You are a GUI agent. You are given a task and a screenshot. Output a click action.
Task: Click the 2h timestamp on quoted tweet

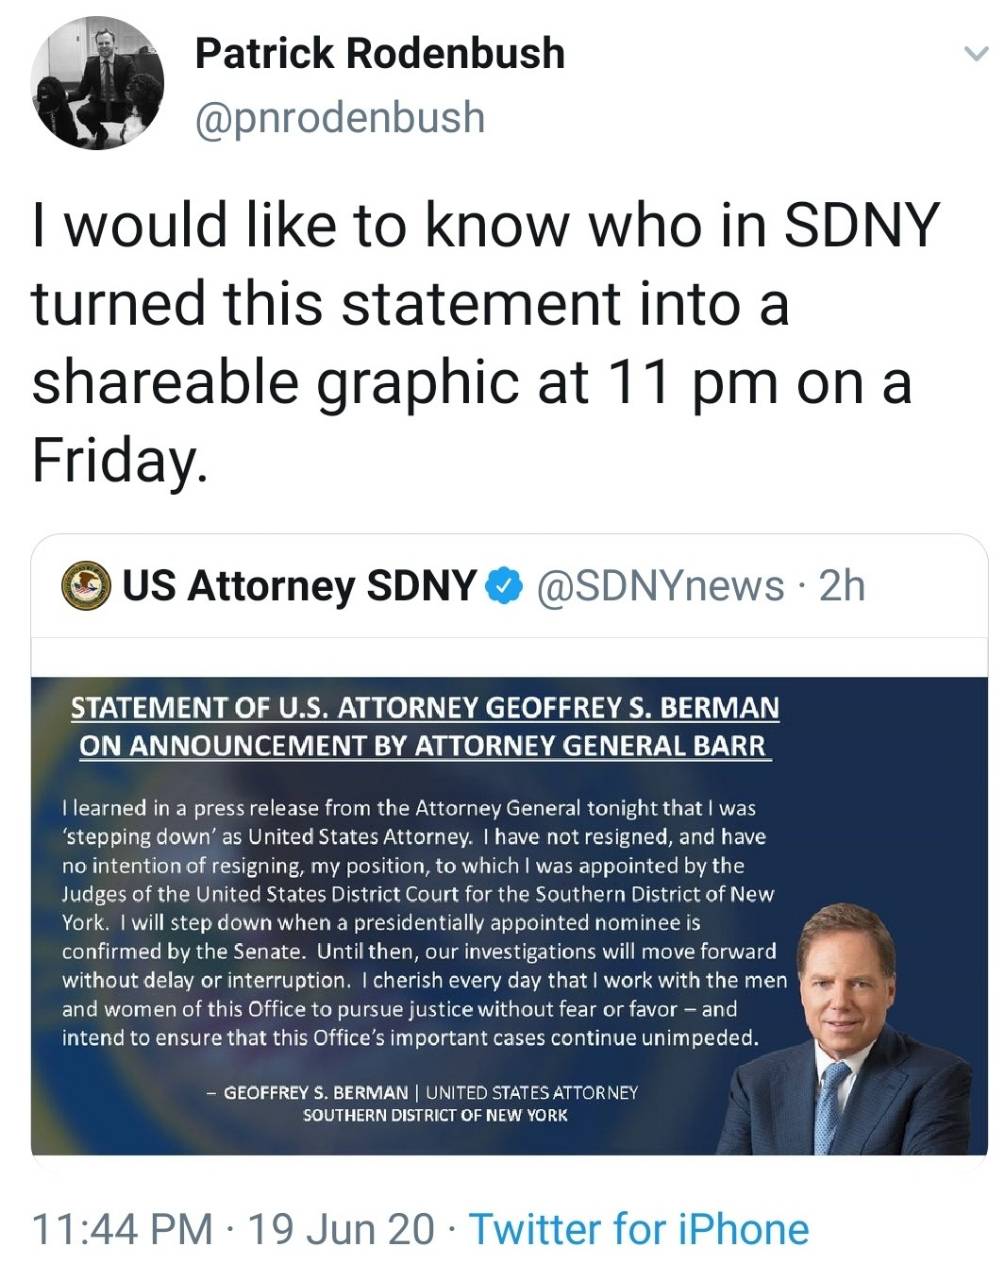841,586
